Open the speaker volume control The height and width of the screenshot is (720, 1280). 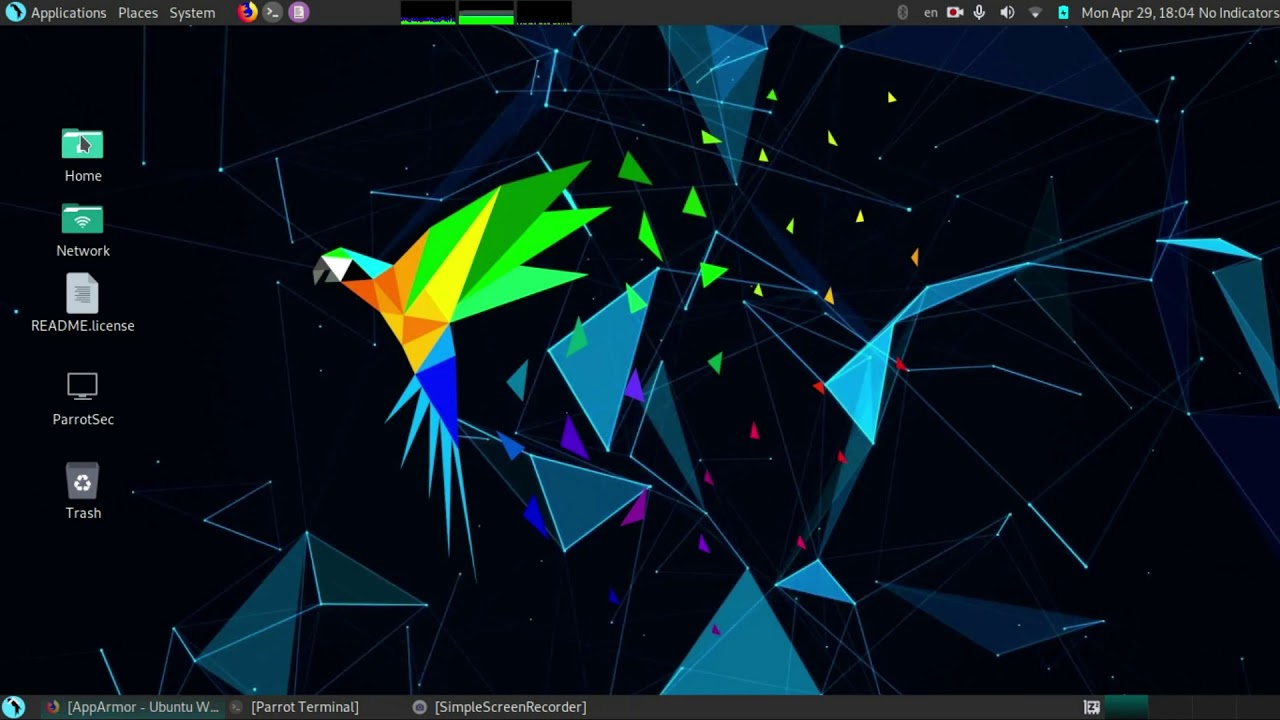point(1007,12)
